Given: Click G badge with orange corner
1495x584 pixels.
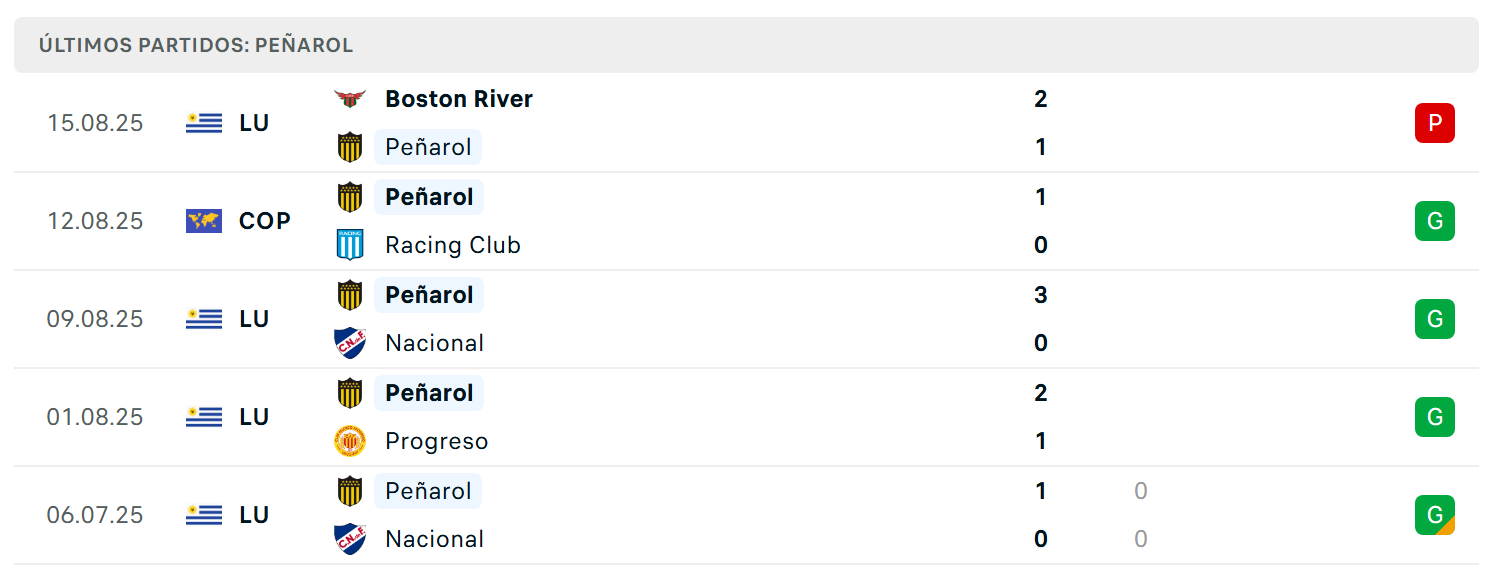Looking at the screenshot, I should click(1435, 515).
